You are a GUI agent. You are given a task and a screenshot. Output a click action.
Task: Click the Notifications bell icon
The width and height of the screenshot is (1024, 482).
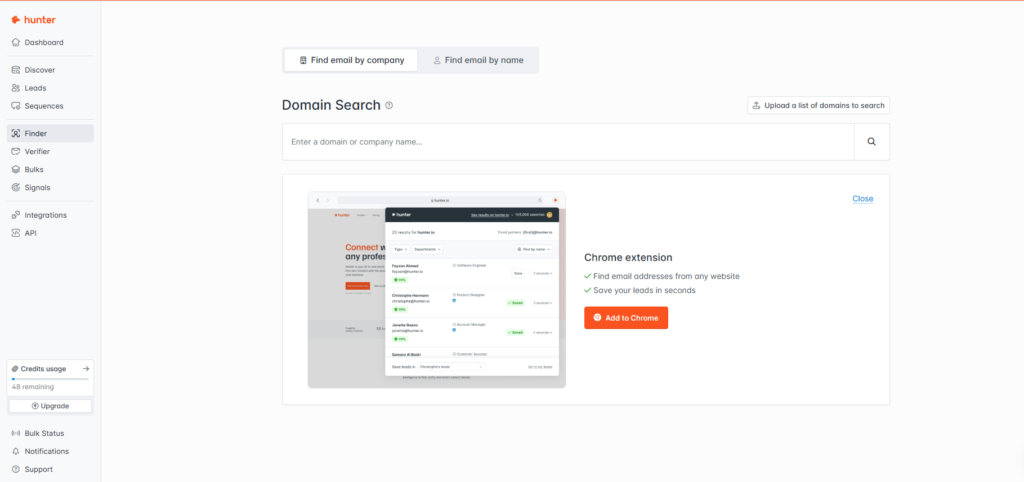tap(16, 451)
